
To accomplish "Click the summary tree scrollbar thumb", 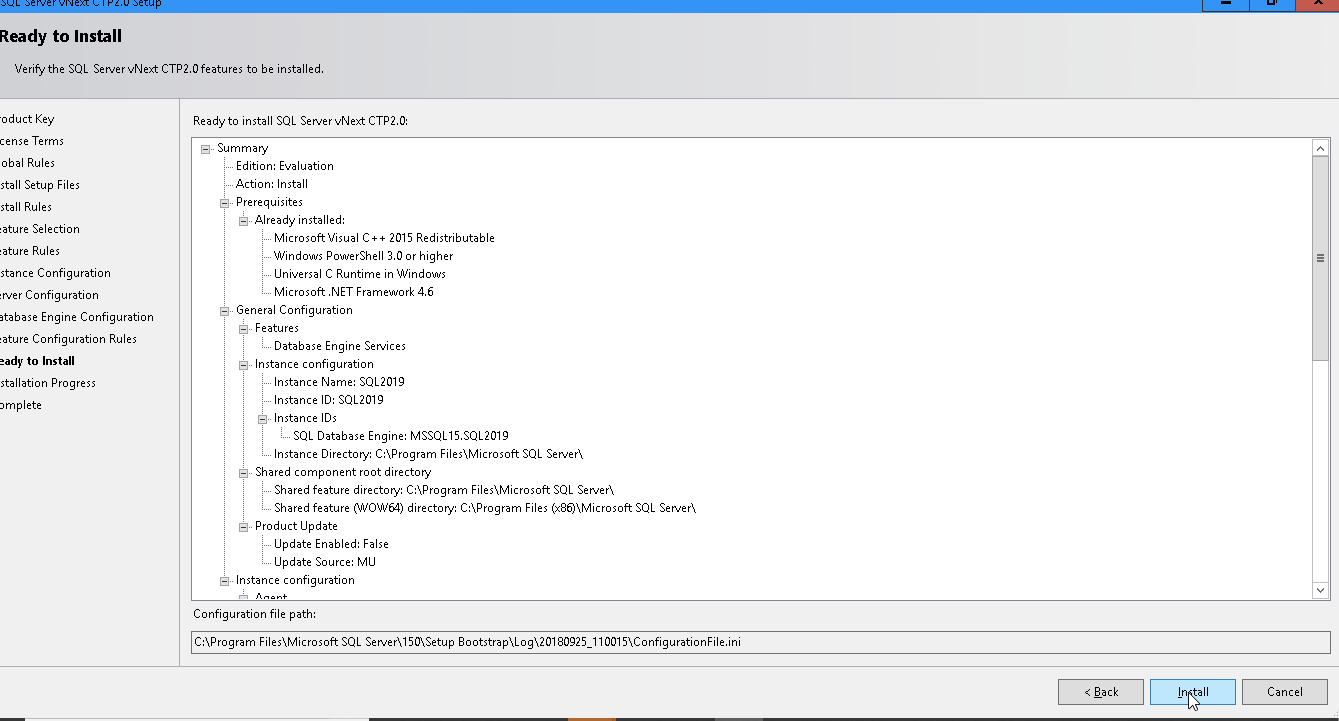I will tap(1321, 258).
